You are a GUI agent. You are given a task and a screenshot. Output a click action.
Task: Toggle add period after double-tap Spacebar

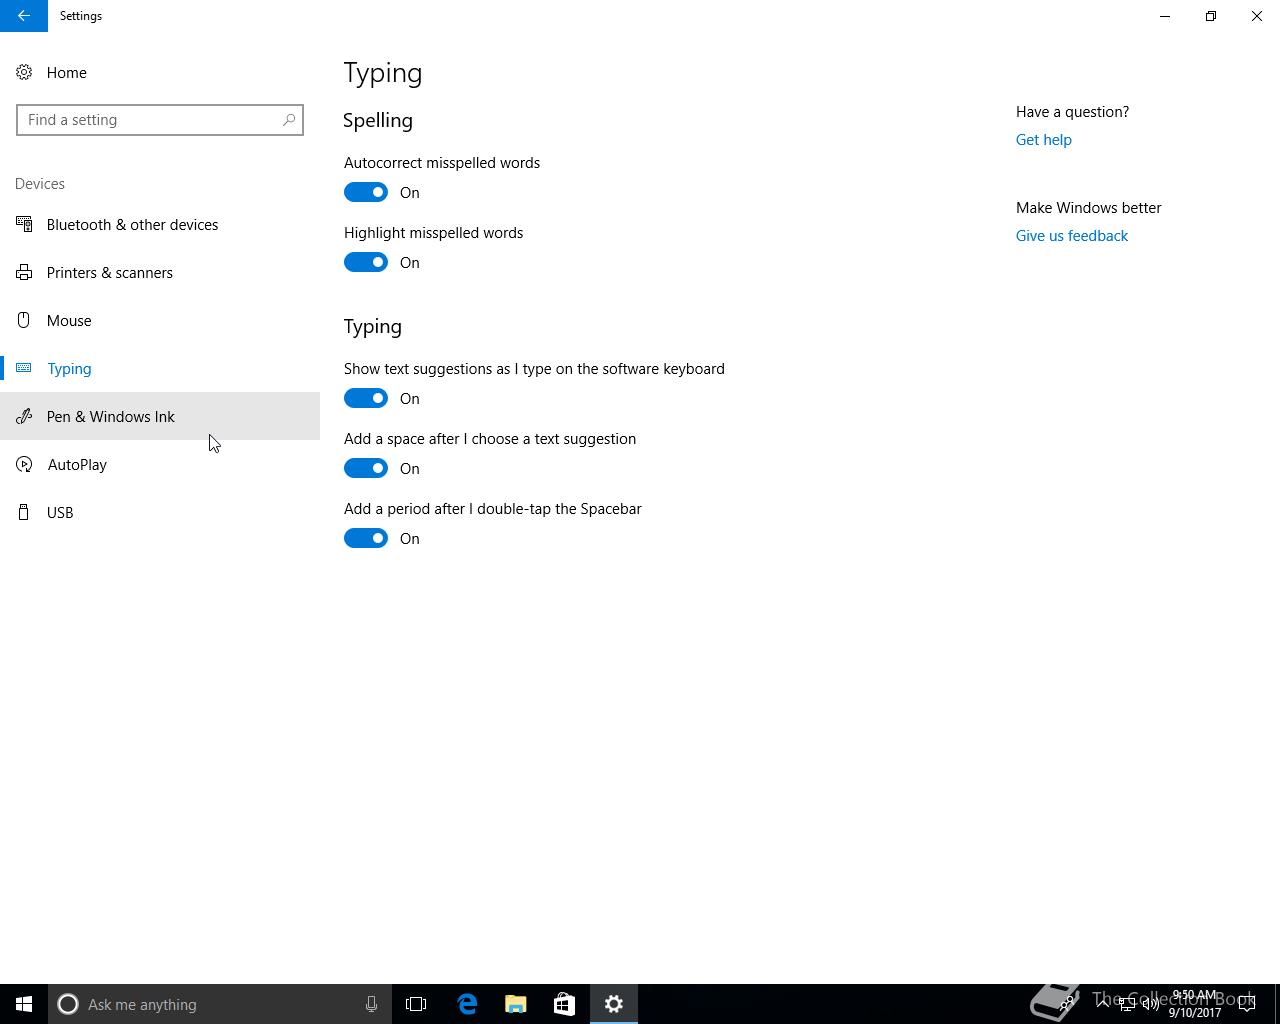(366, 538)
